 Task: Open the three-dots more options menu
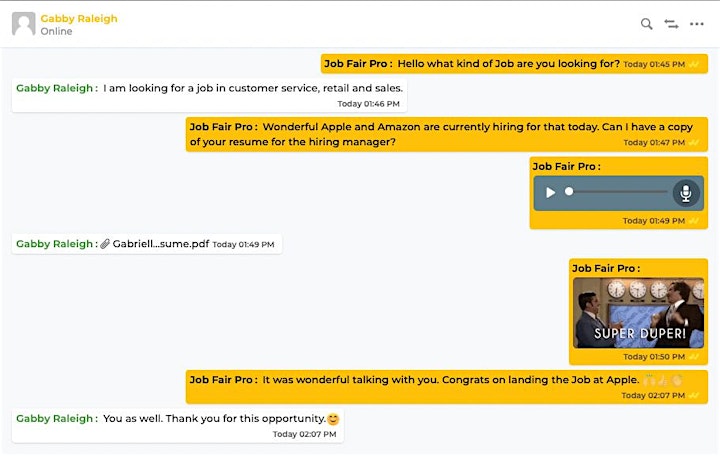pyautogui.click(x=697, y=24)
